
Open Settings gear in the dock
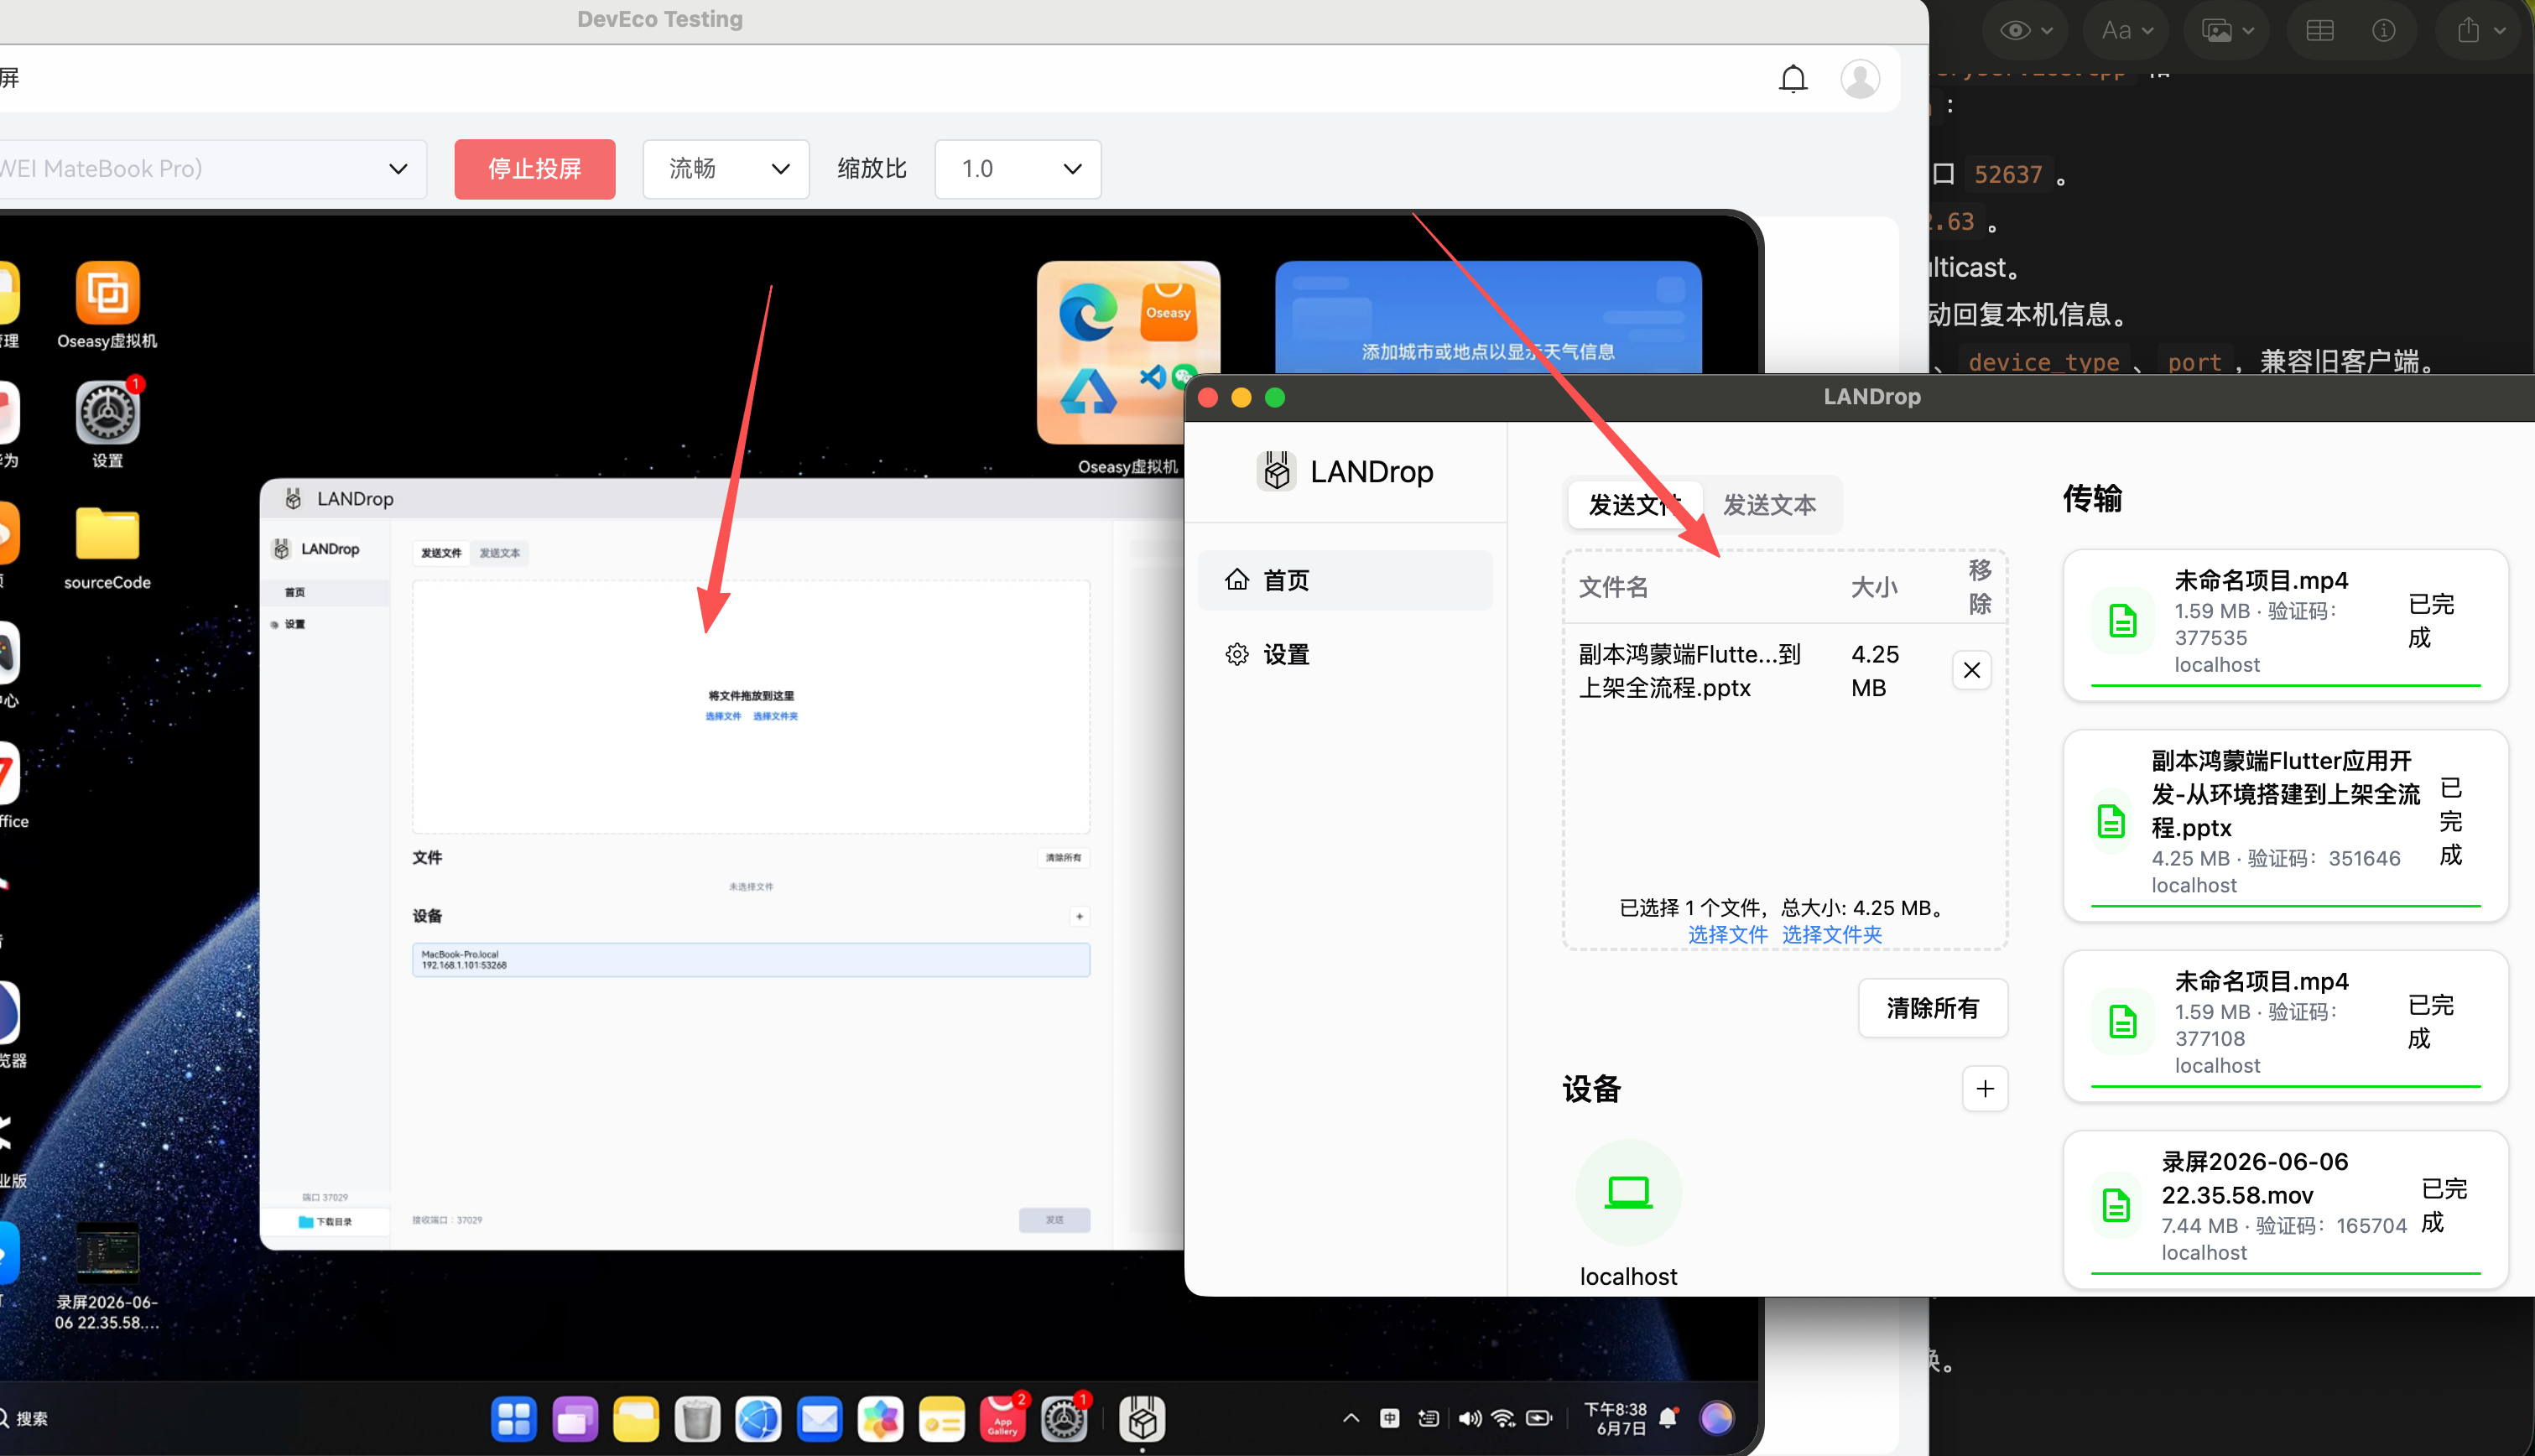coord(1063,1418)
